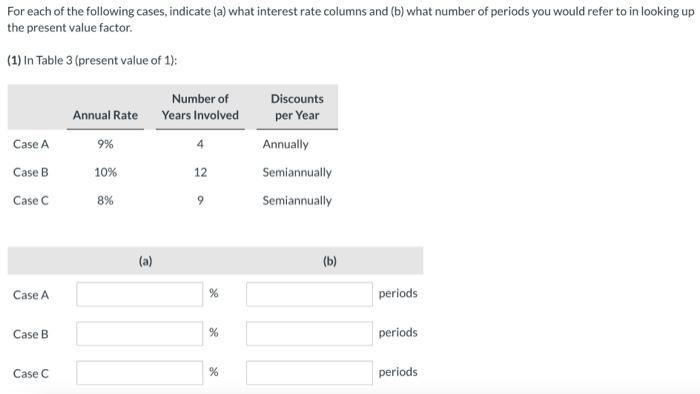
Task: Click the (a) column heading
Action: (146, 261)
